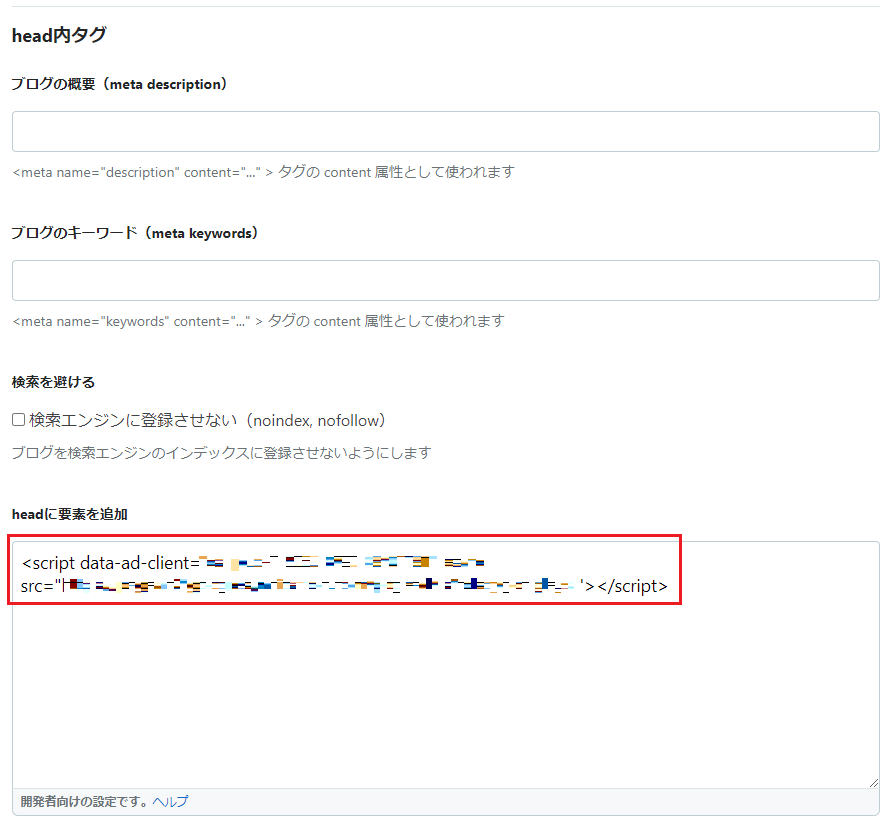This screenshot has height=821, width=885.
Task: Click the ブログの概要 label
Action: tap(118, 84)
